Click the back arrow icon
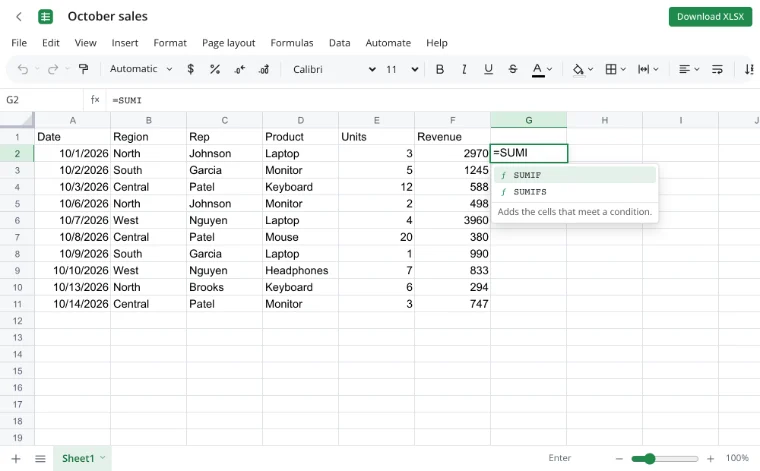Image resolution: width=760 pixels, height=471 pixels. (19, 16)
